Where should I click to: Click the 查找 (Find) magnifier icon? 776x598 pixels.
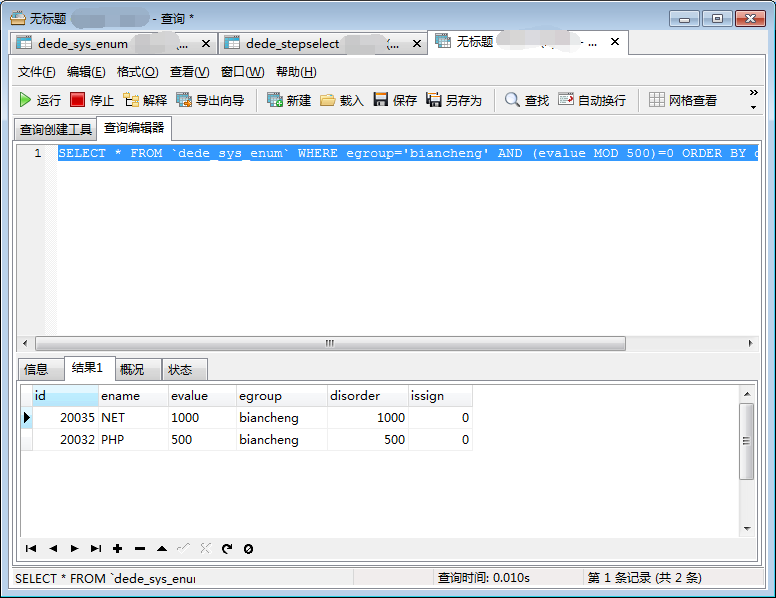512,100
